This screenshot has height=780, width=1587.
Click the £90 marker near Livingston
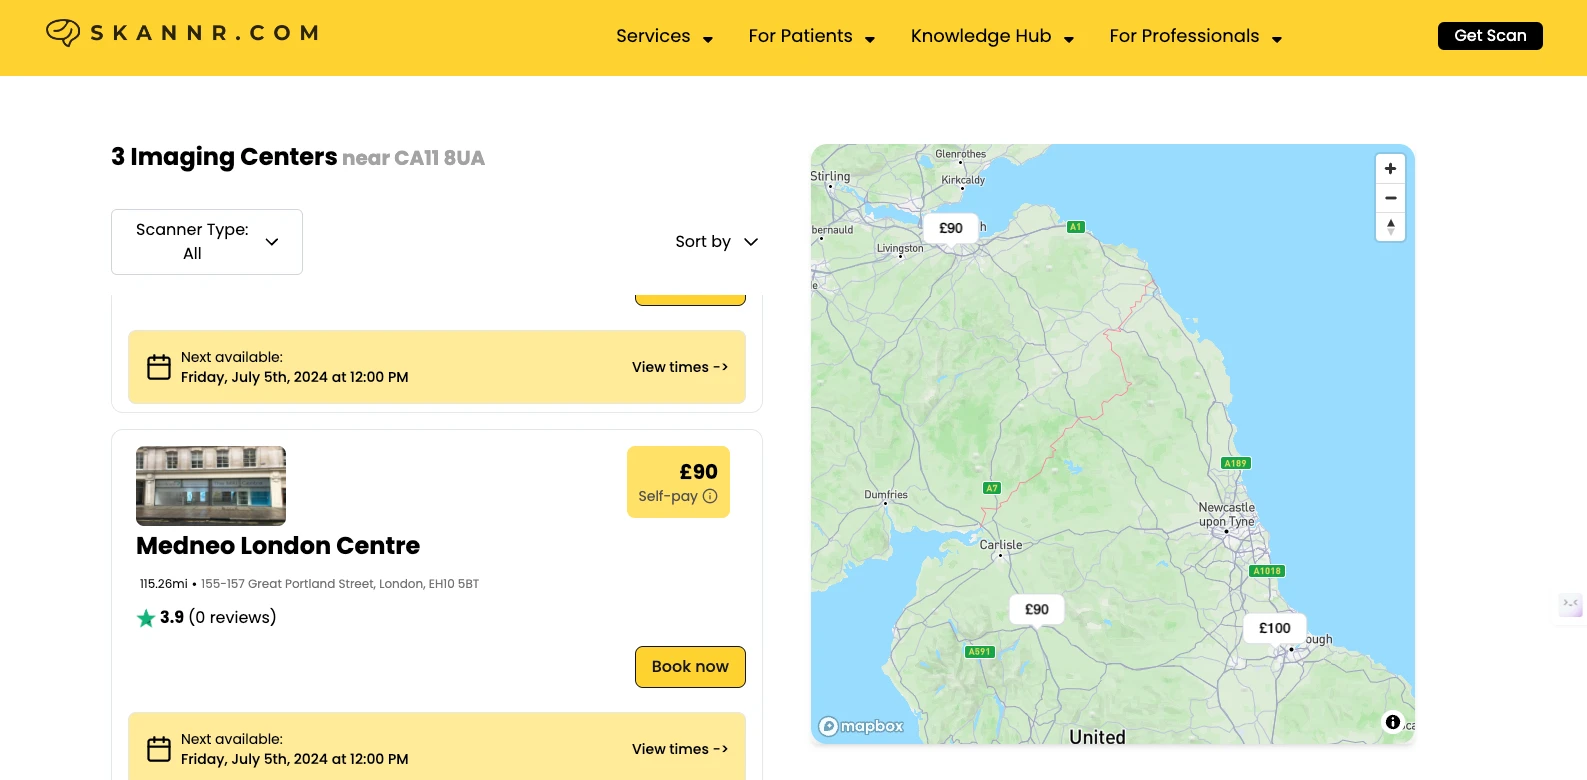coord(950,228)
